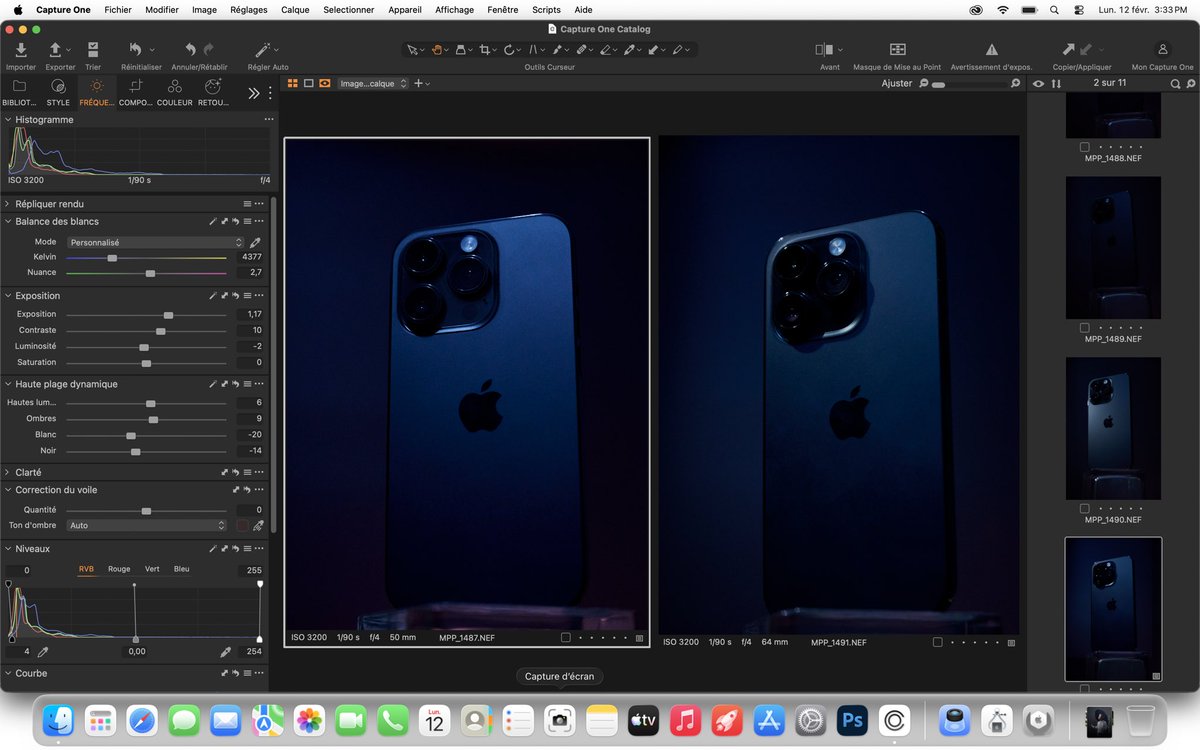Image resolution: width=1200 pixels, height=750 pixels.
Task: Open Mon Capture One account icon
Action: 1162,49
